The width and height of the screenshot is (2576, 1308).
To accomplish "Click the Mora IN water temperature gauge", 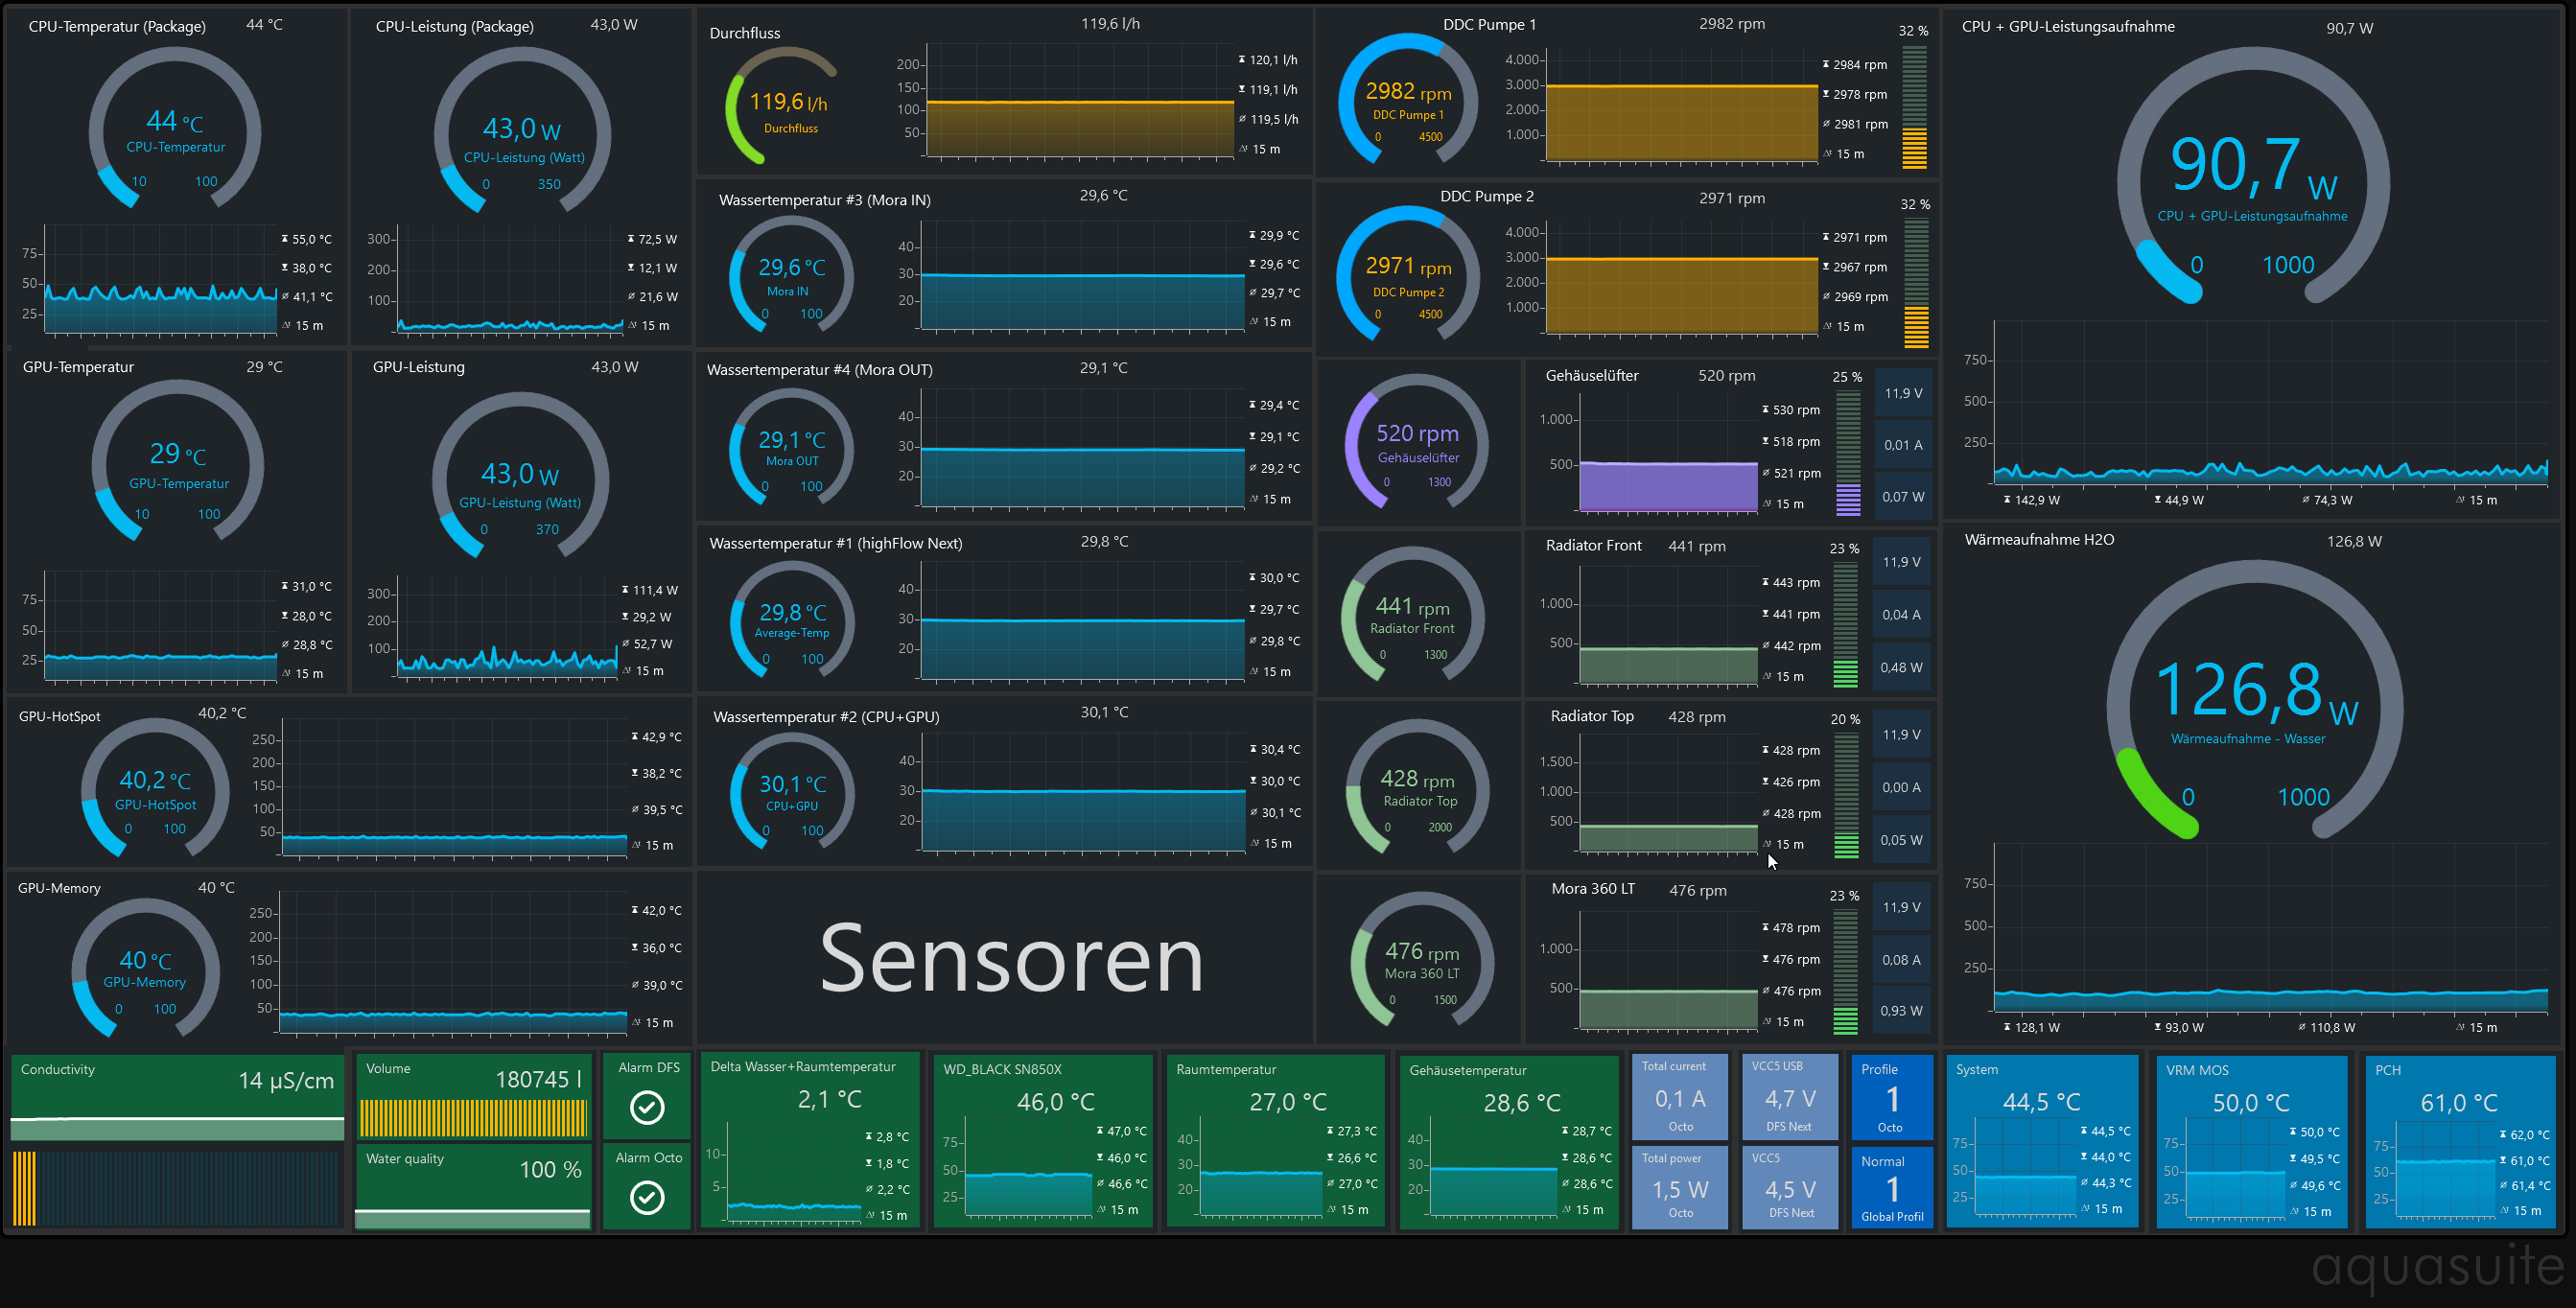I will 790,276.
